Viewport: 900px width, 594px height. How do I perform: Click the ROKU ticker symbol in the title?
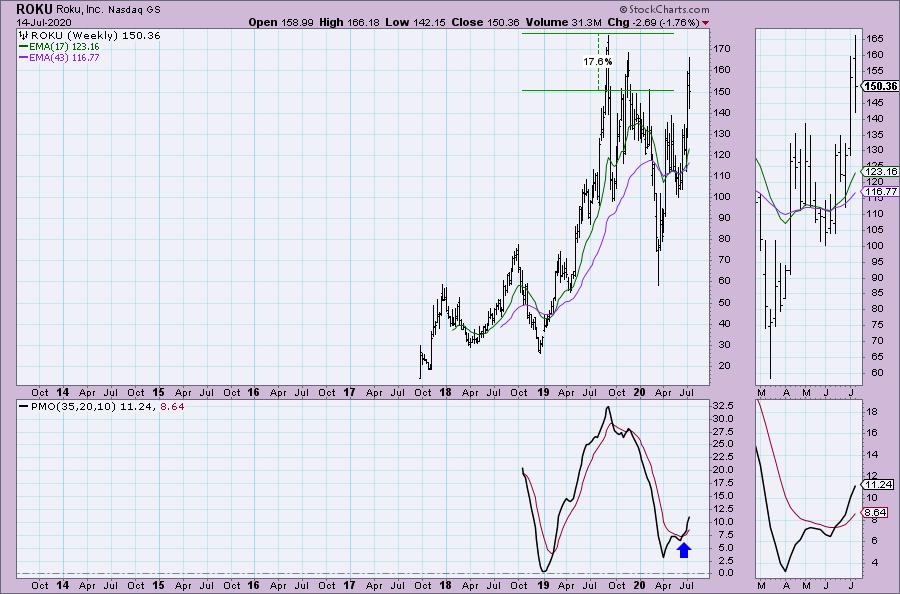[x=34, y=9]
